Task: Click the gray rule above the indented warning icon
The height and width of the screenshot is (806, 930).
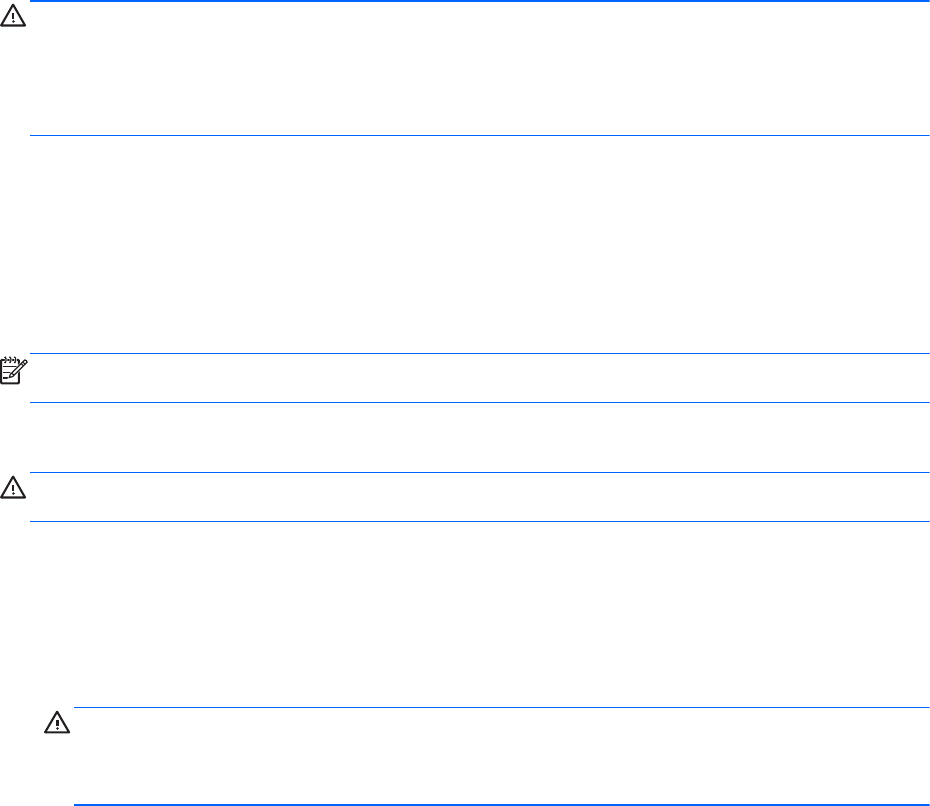Action: point(500,707)
